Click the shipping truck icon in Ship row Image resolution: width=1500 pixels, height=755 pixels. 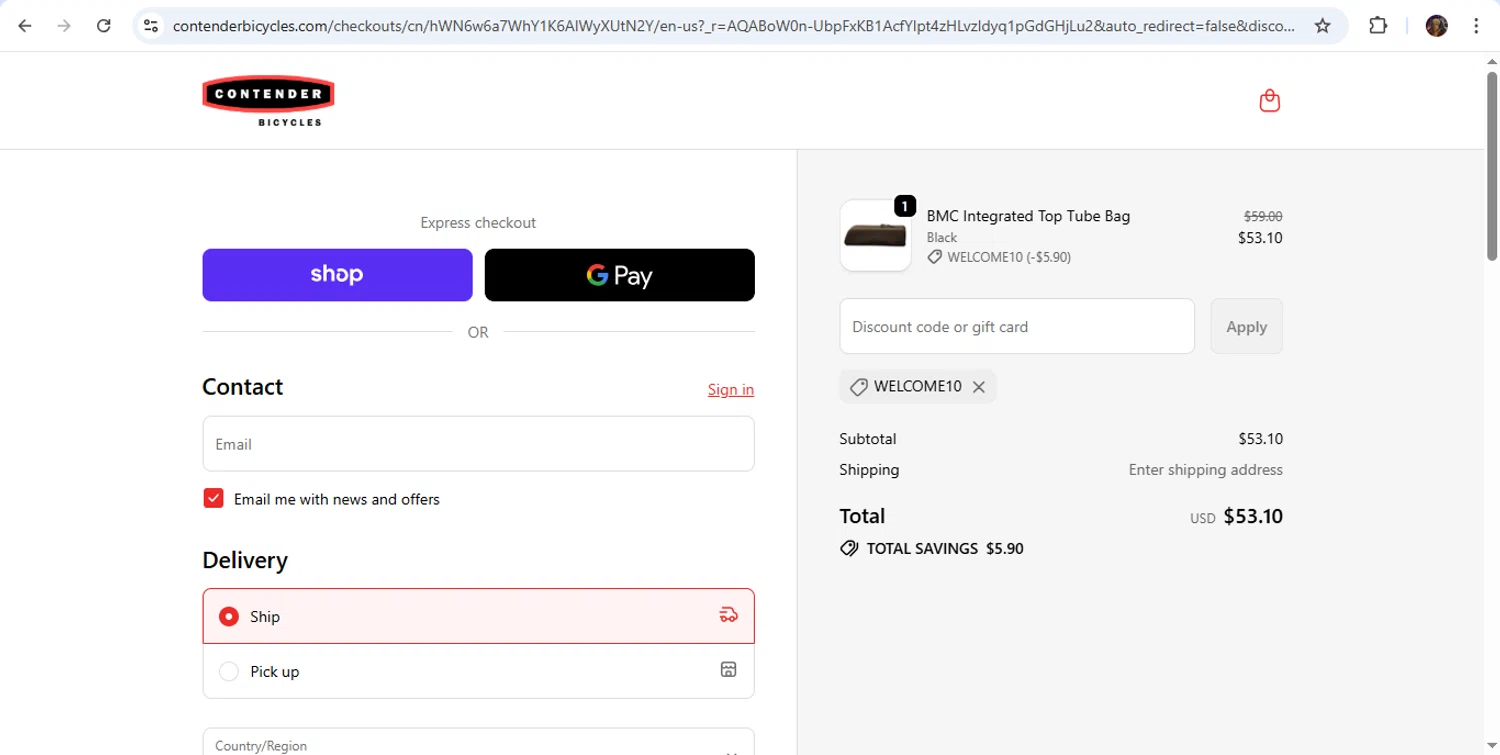pyautogui.click(x=729, y=615)
